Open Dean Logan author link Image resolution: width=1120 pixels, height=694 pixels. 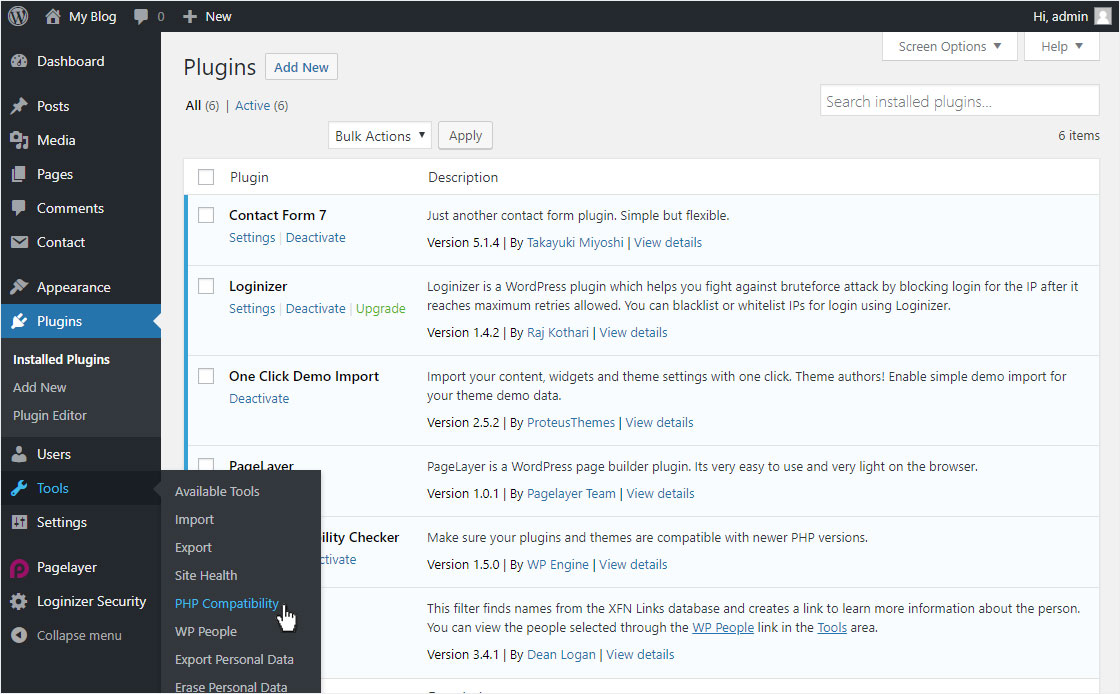click(x=561, y=655)
